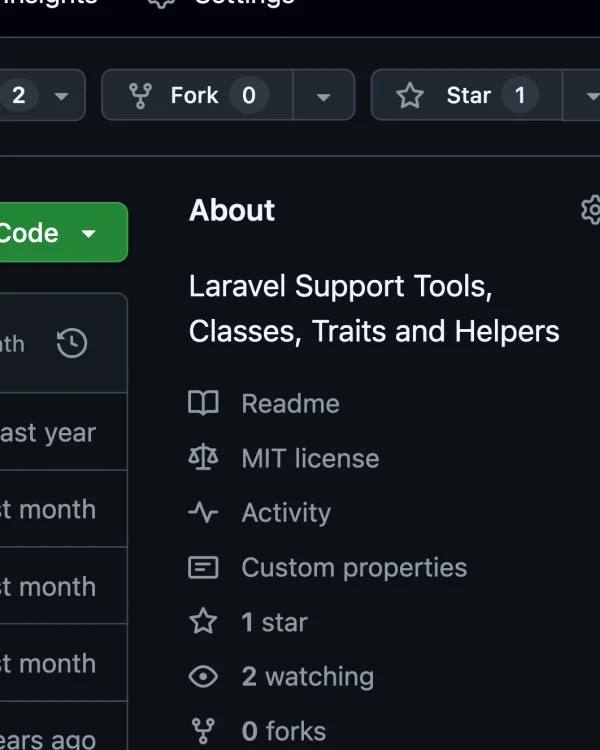Click the eye icon beside 2 watching
The image size is (600, 750).
[x=203, y=677]
